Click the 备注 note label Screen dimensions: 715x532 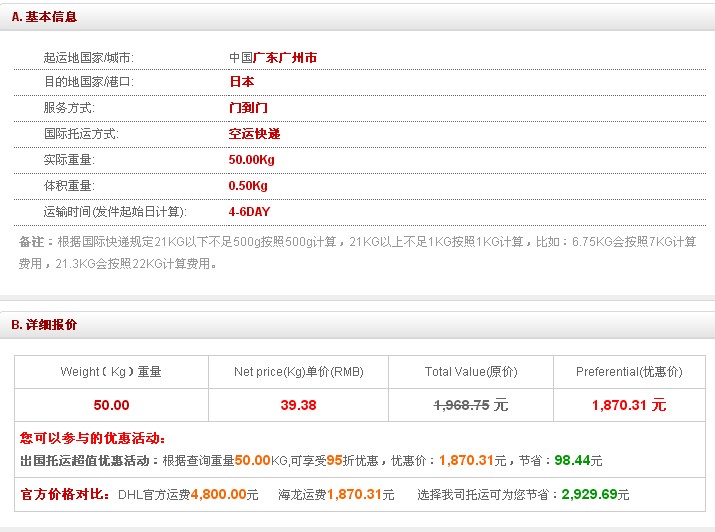(31, 242)
